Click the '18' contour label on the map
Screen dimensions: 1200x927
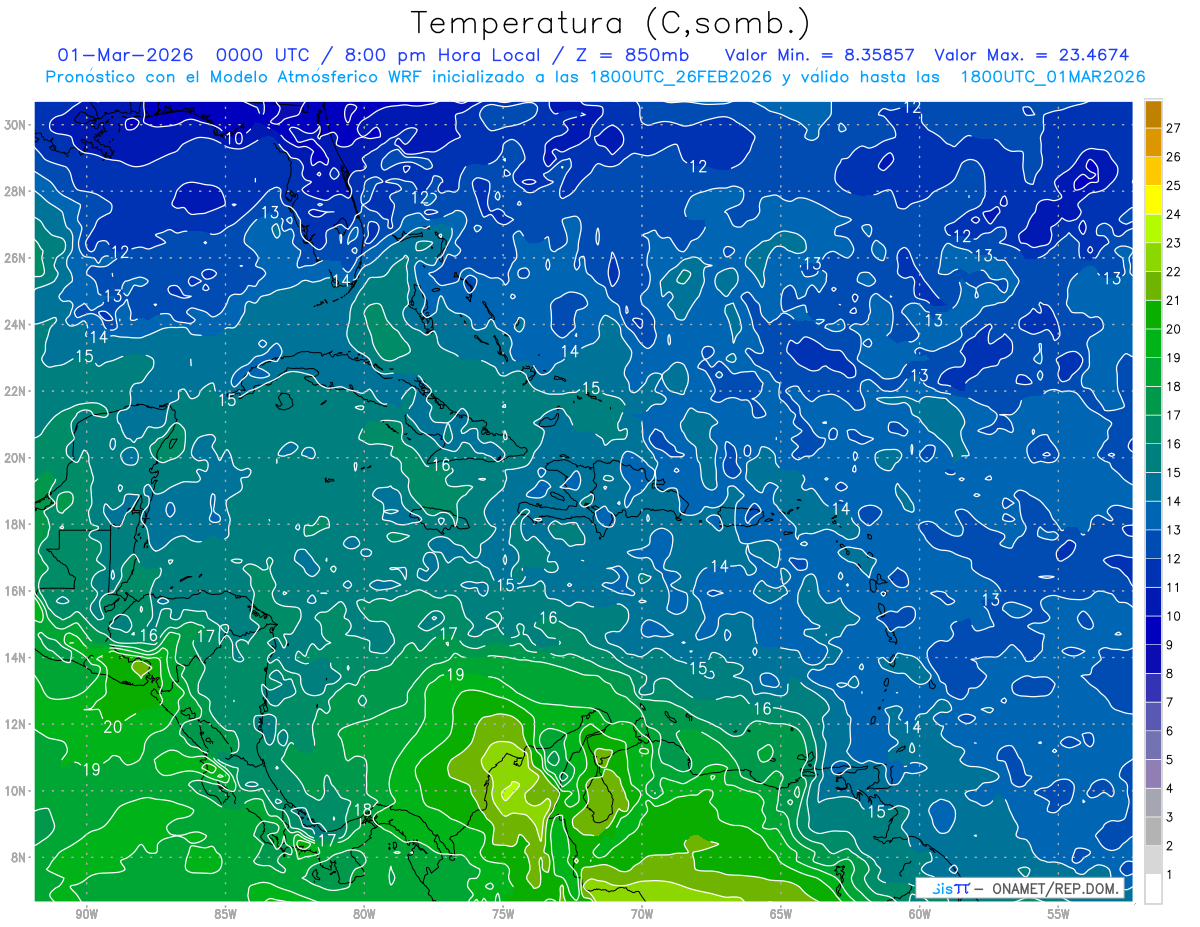coord(363,810)
